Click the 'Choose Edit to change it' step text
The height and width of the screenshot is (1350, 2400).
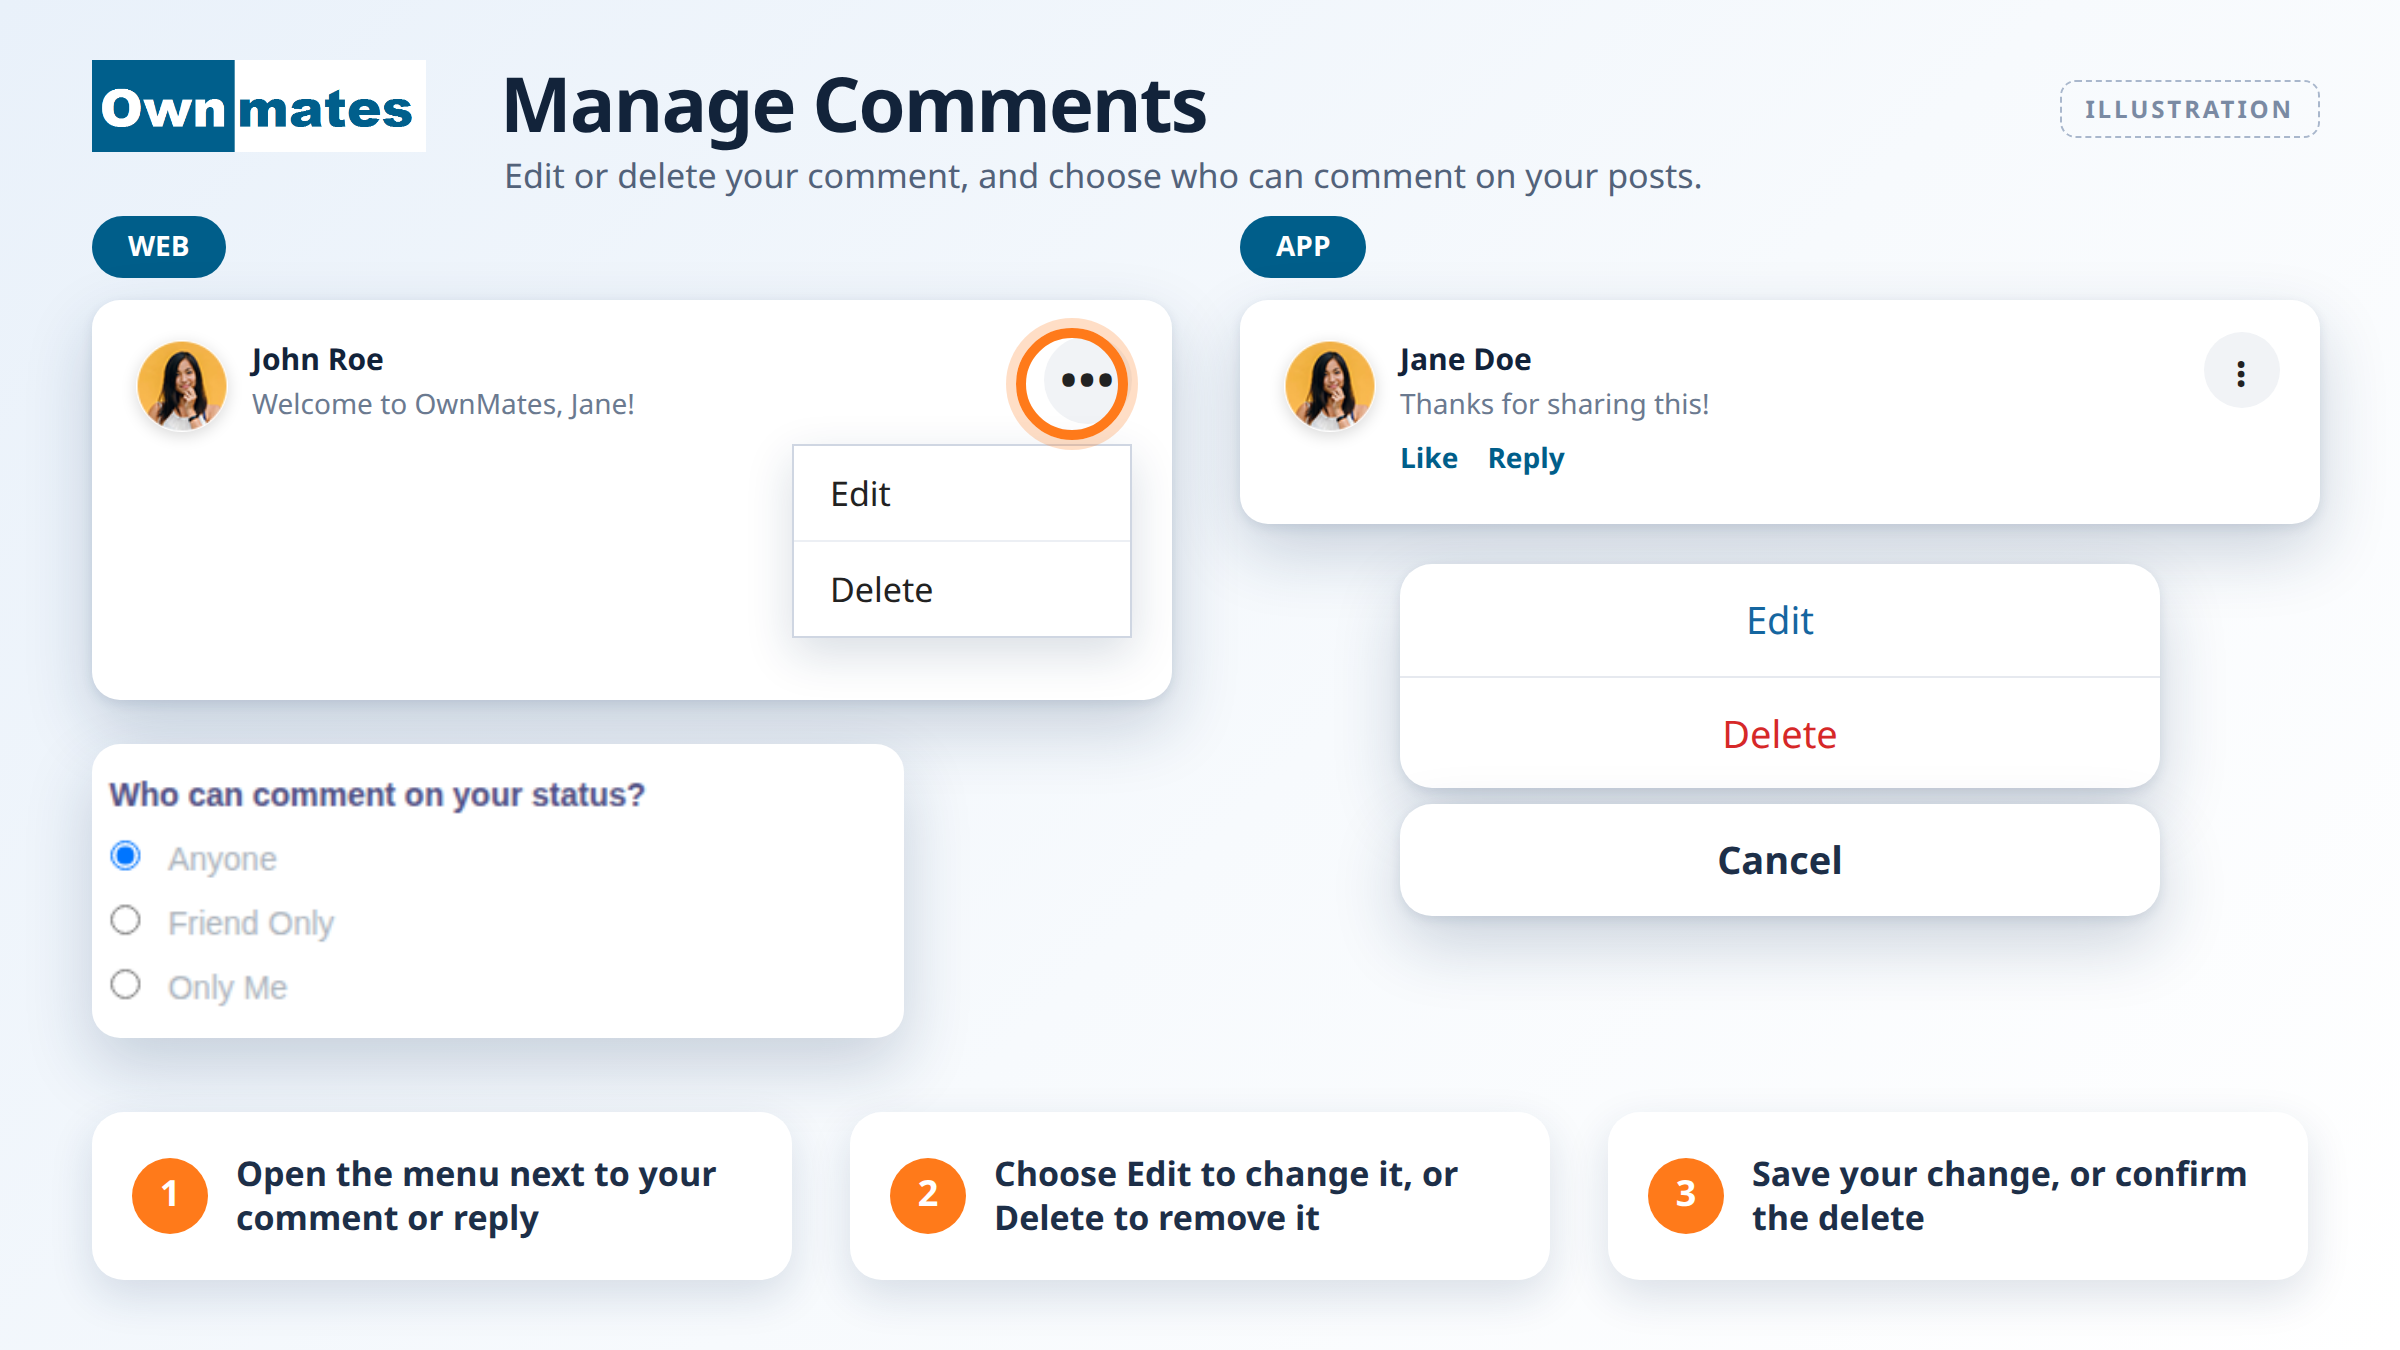1226,1196
